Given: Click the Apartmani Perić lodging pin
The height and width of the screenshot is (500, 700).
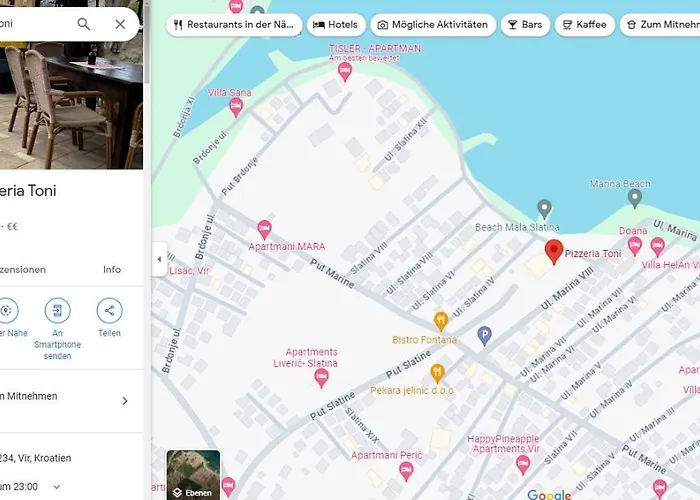Looking at the screenshot, I should [x=406, y=471].
